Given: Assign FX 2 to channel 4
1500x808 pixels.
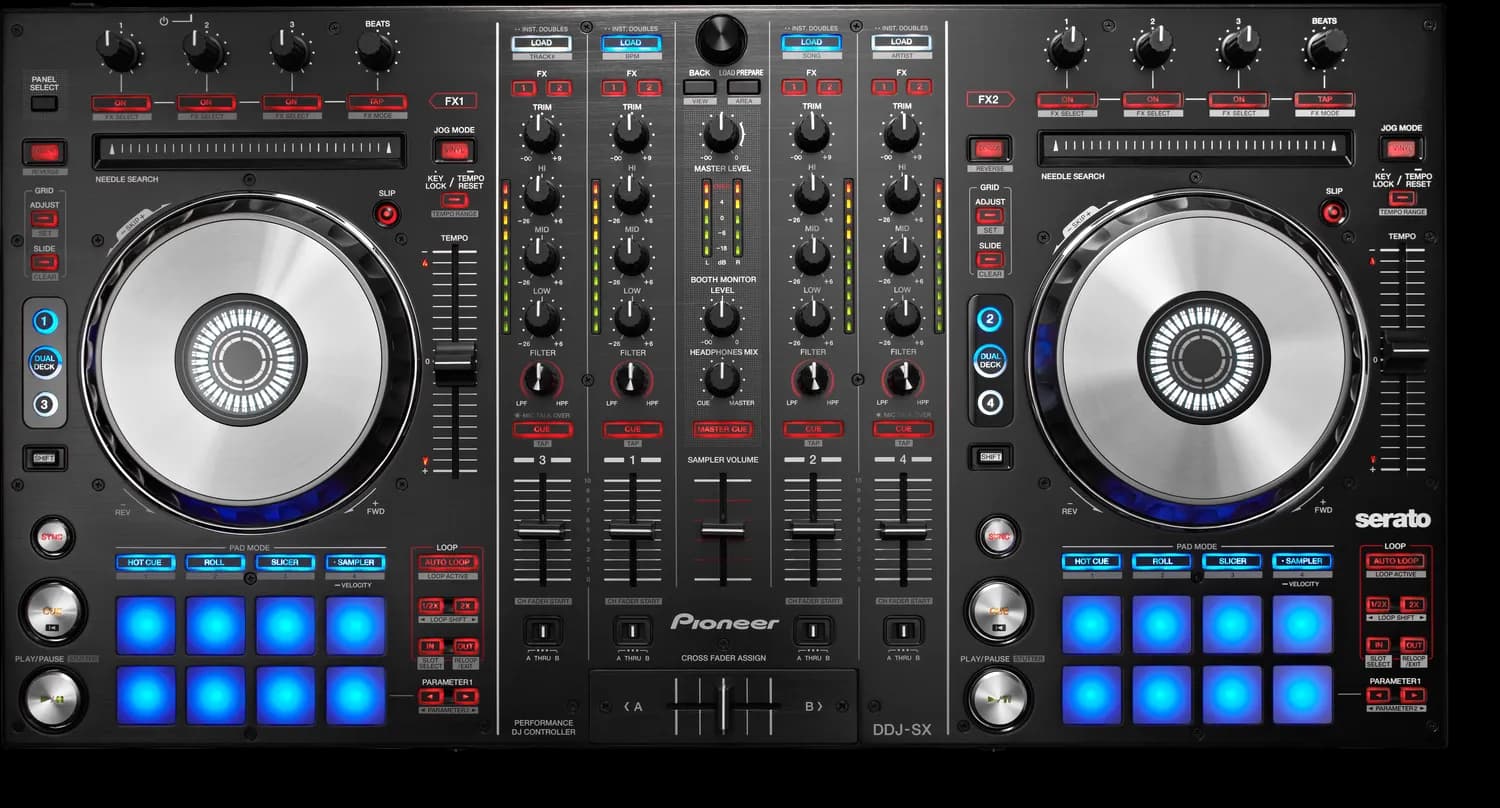Looking at the screenshot, I should tap(919, 88).
